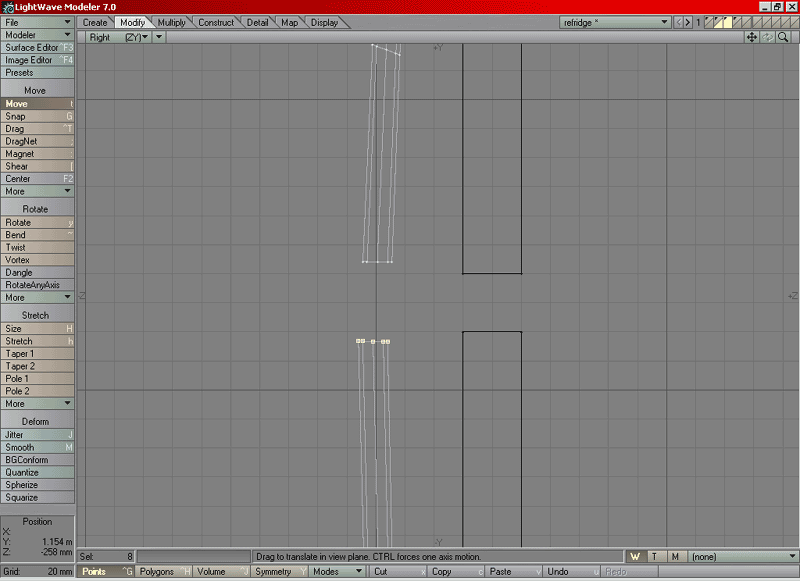Expand More under Stretch section

coord(37,403)
